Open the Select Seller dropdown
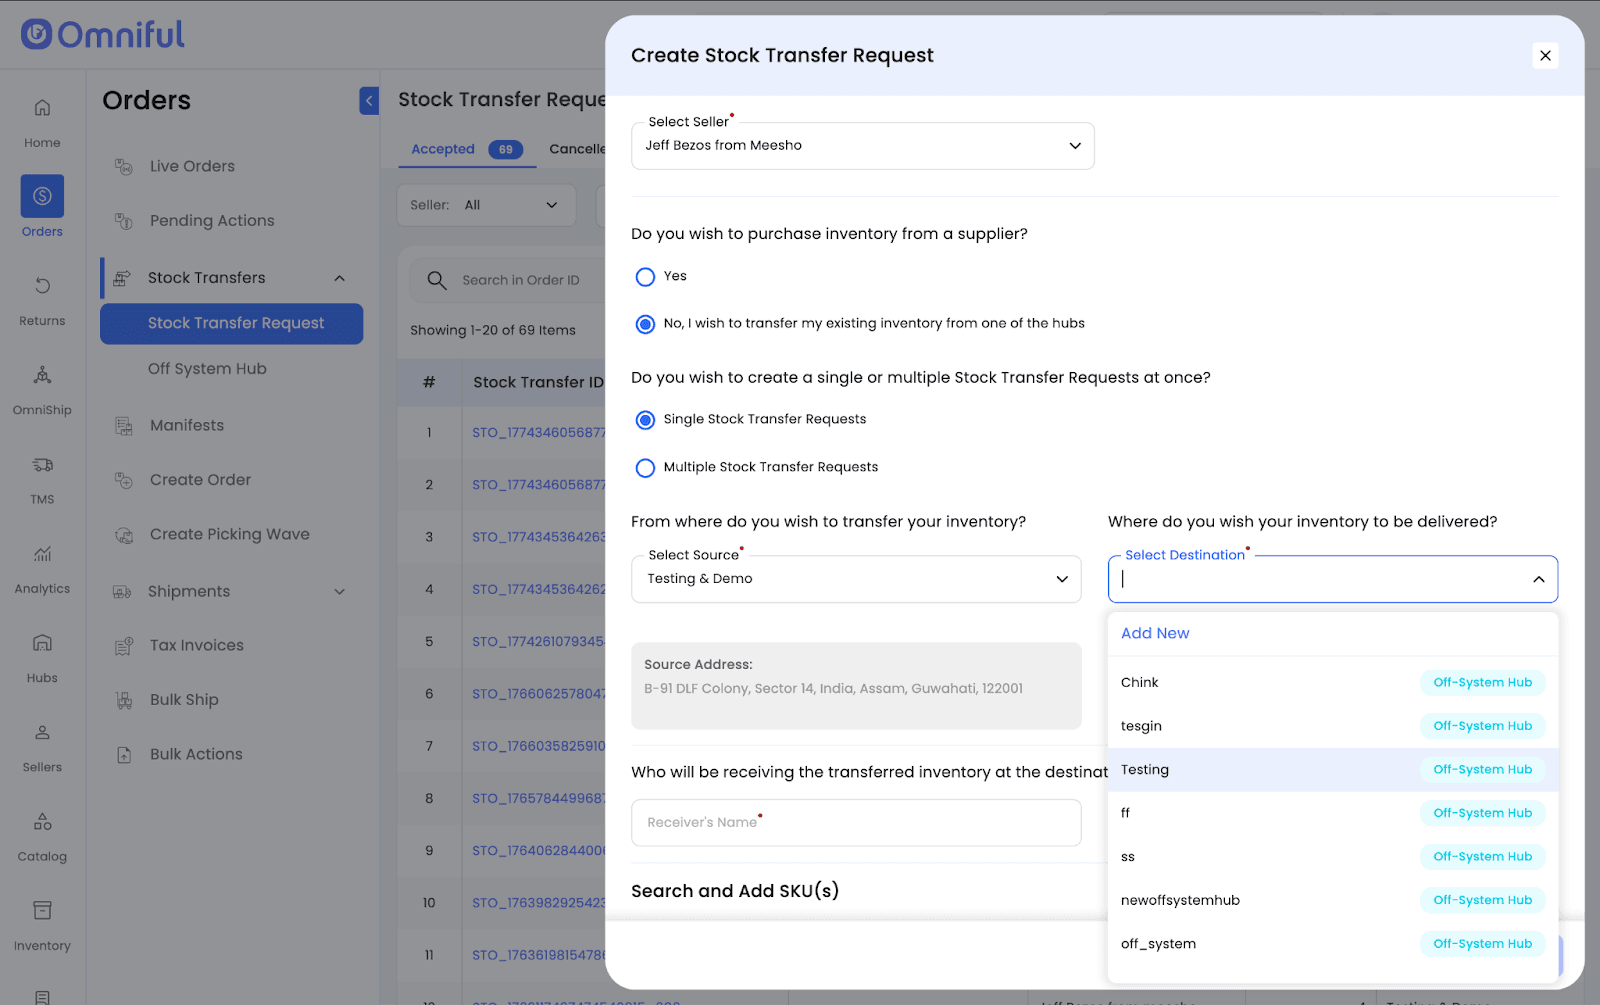The width and height of the screenshot is (1600, 1005). (862, 146)
